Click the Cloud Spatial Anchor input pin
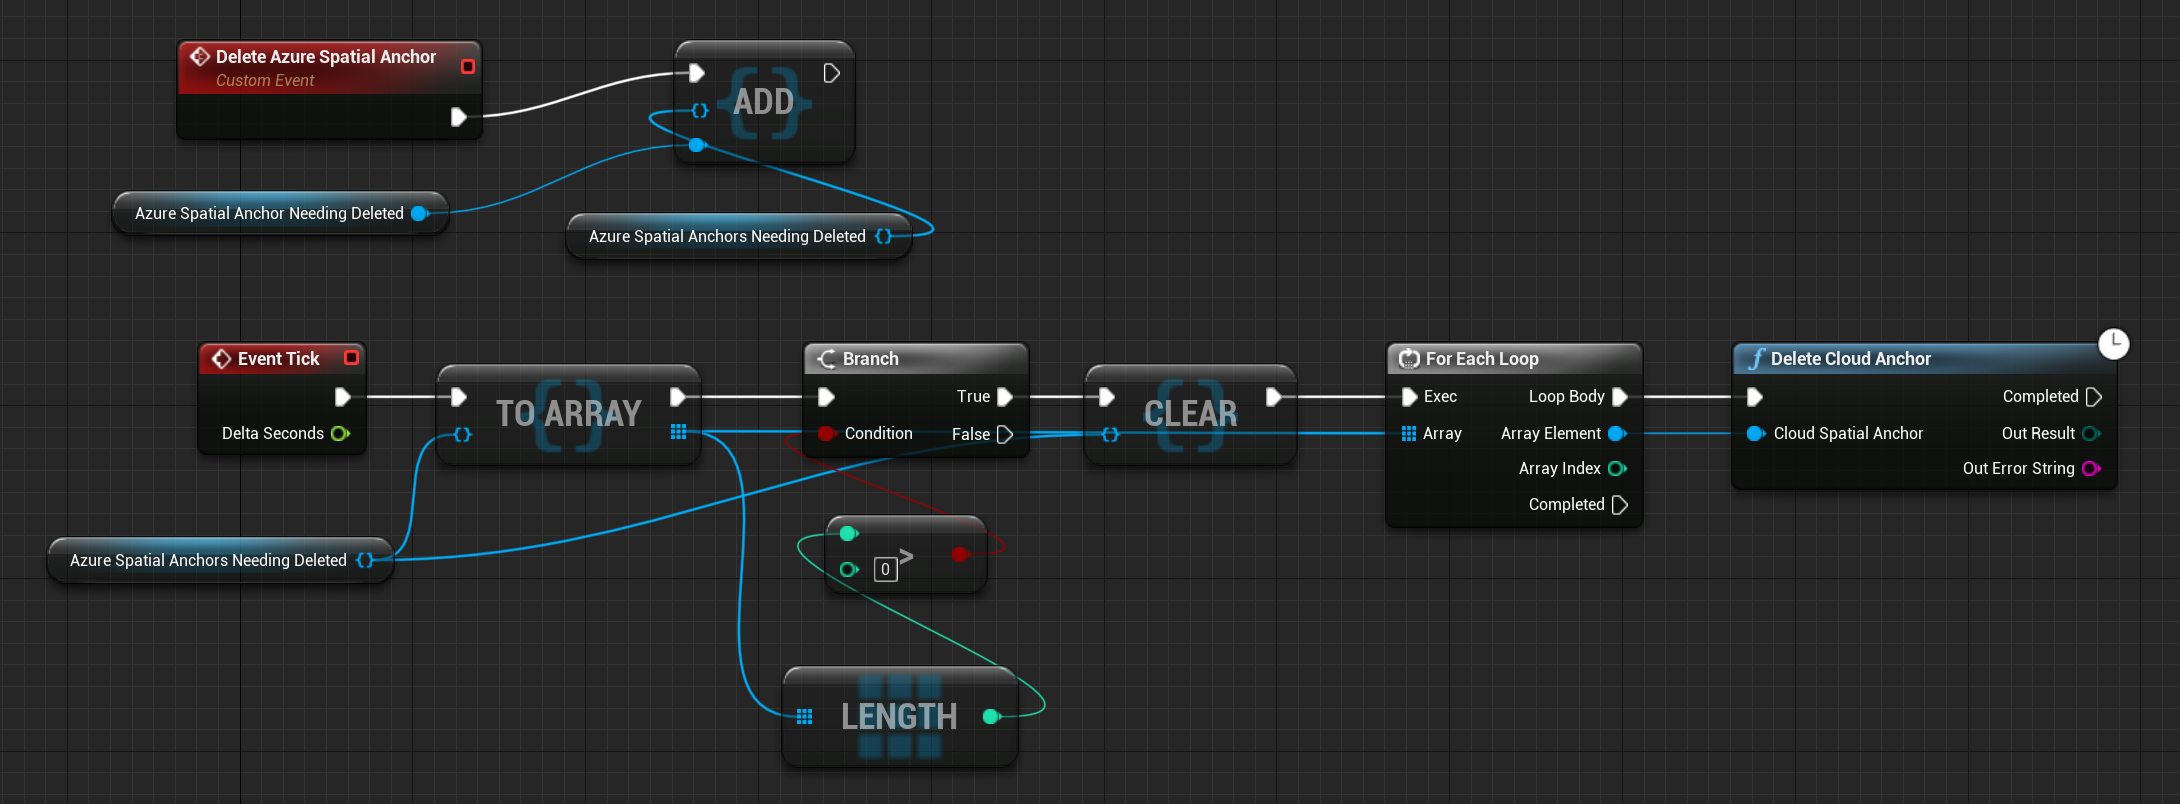The width and height of the screenshot is (2180, 804). (x=1755, y=433)
